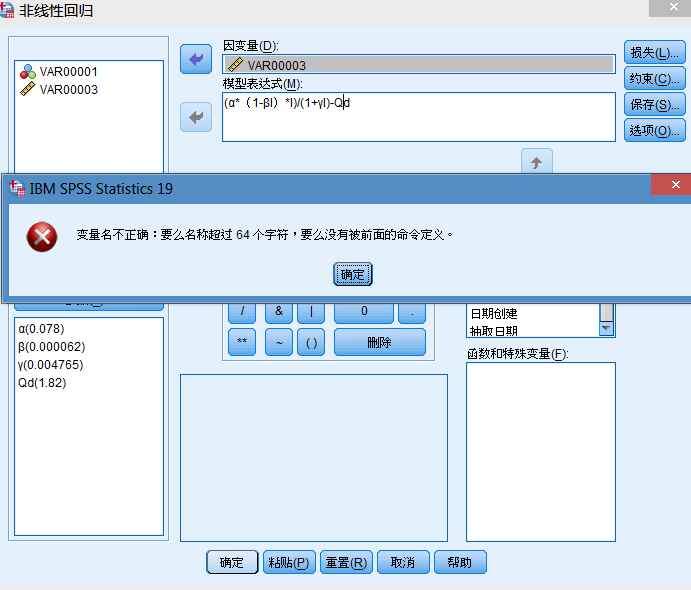
Task: Click the Cancel (取消) button
Action: pos(403,562)
